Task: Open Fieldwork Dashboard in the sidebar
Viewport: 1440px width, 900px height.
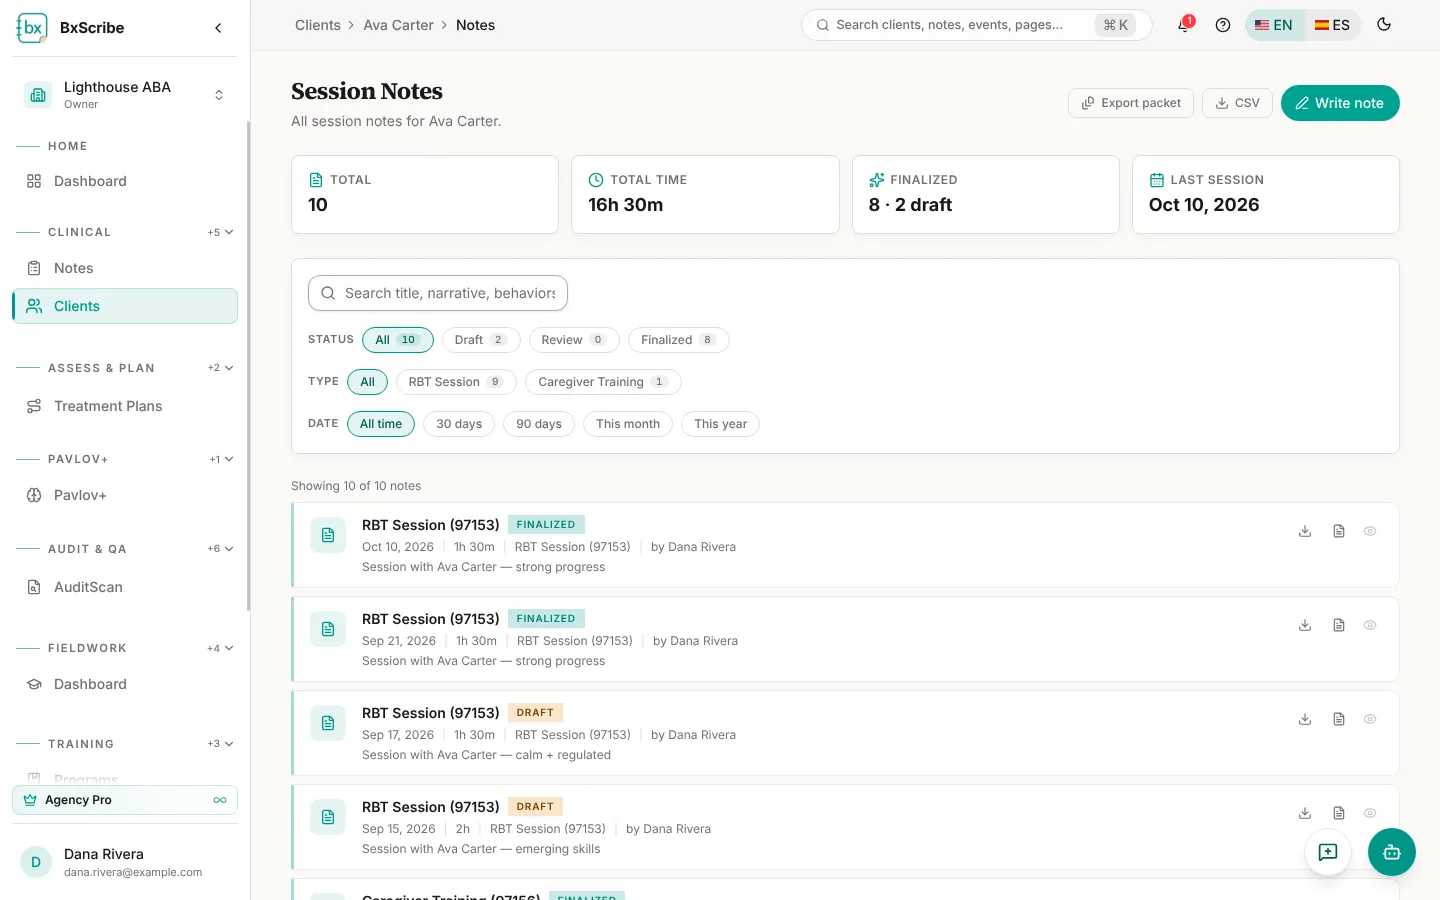Action: (125, 684)
